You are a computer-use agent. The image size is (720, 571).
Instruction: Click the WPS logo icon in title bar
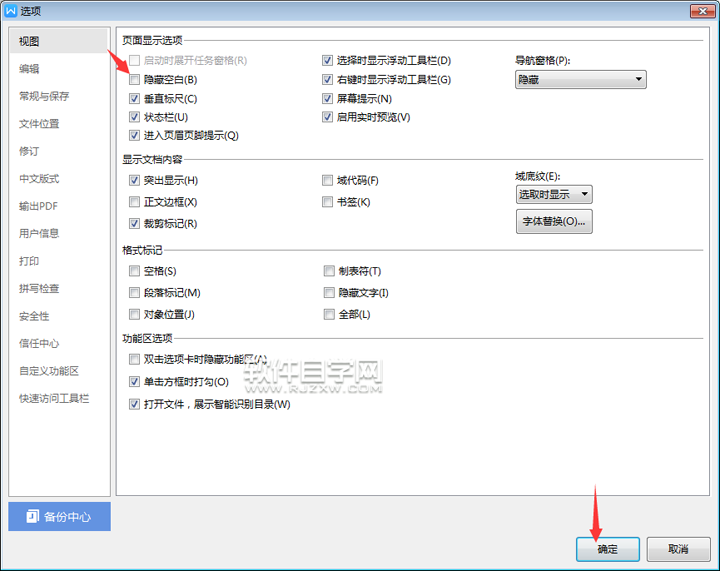pos(11,11)
